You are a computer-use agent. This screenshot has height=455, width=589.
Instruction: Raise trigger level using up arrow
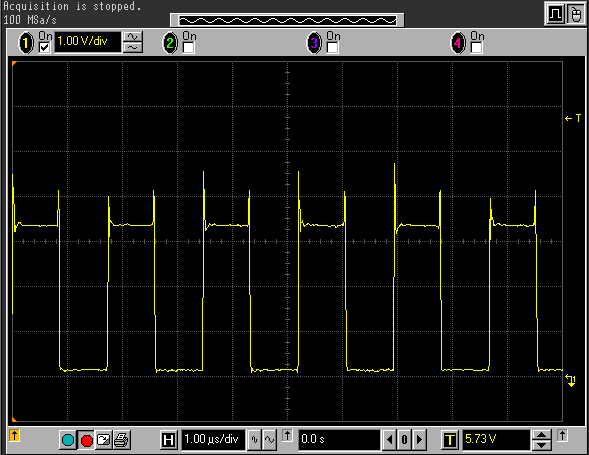[x=541, y=435]
